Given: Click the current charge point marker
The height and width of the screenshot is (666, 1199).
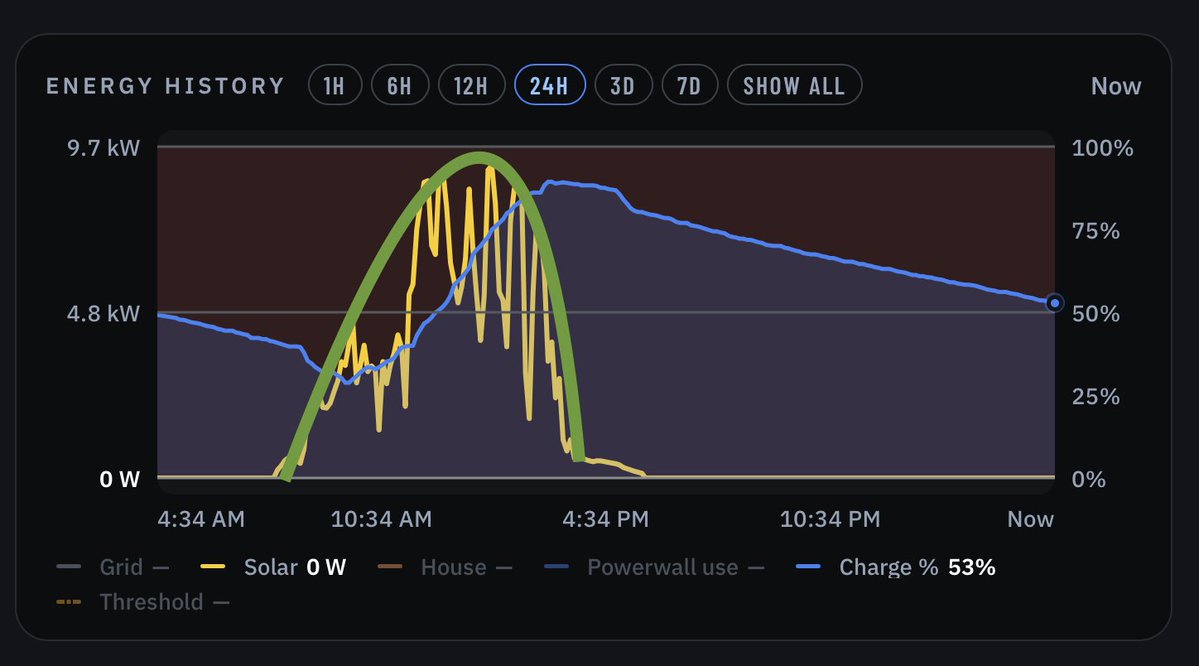Looking at the screenshot, I should coord(1054,303).
